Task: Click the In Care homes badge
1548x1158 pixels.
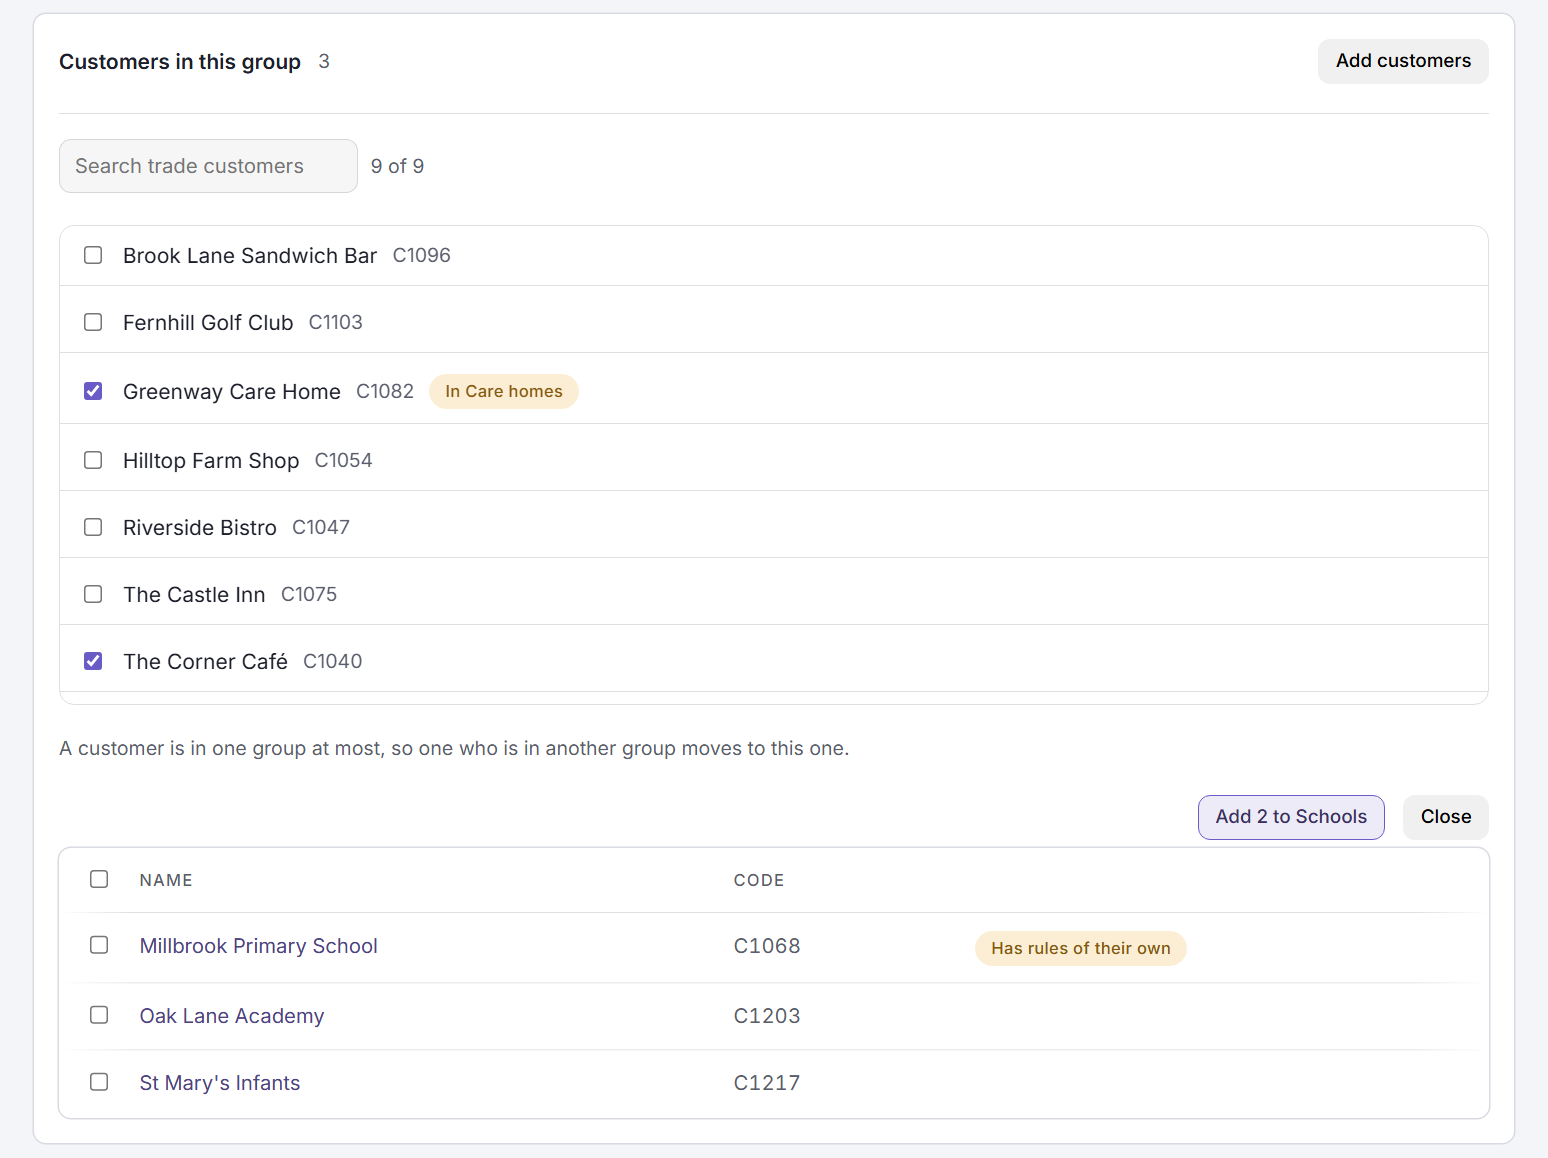Action: (504, 391)
